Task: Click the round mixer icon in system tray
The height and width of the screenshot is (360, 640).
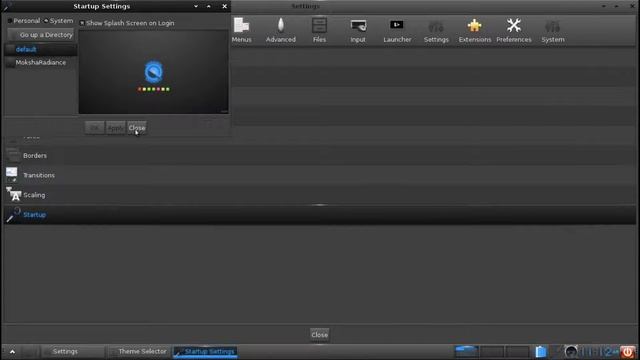Action: click(x=571, y=351)
